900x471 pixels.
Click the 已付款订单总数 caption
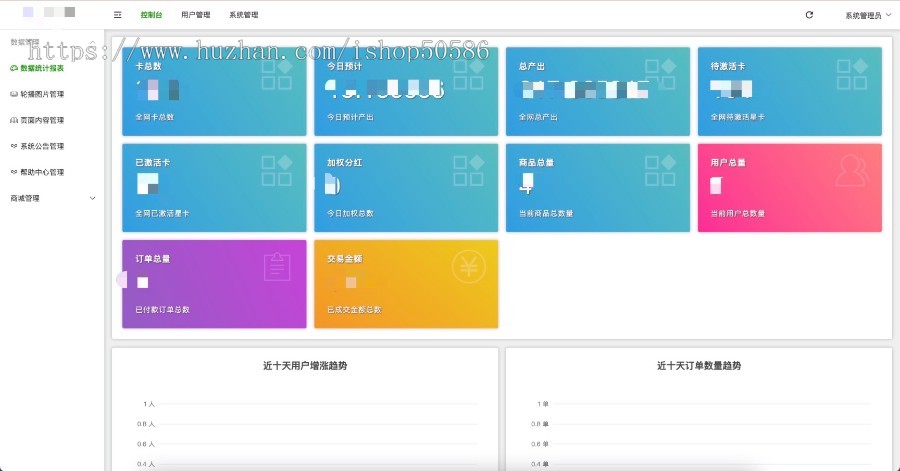[x=162, y=310]
